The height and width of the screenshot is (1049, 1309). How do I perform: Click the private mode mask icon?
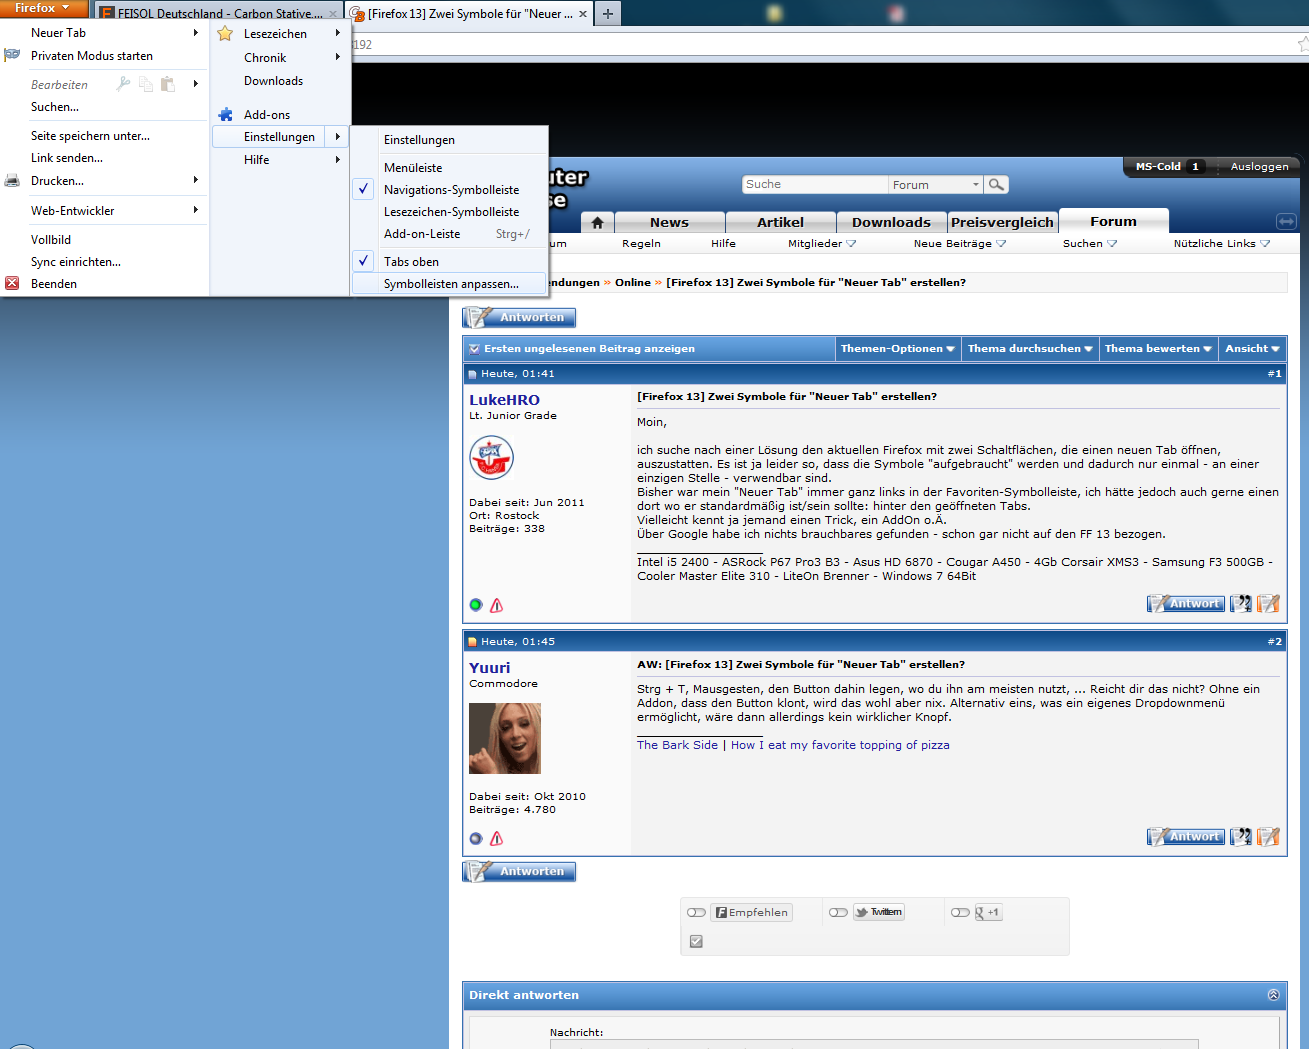(x=12, y=55)
